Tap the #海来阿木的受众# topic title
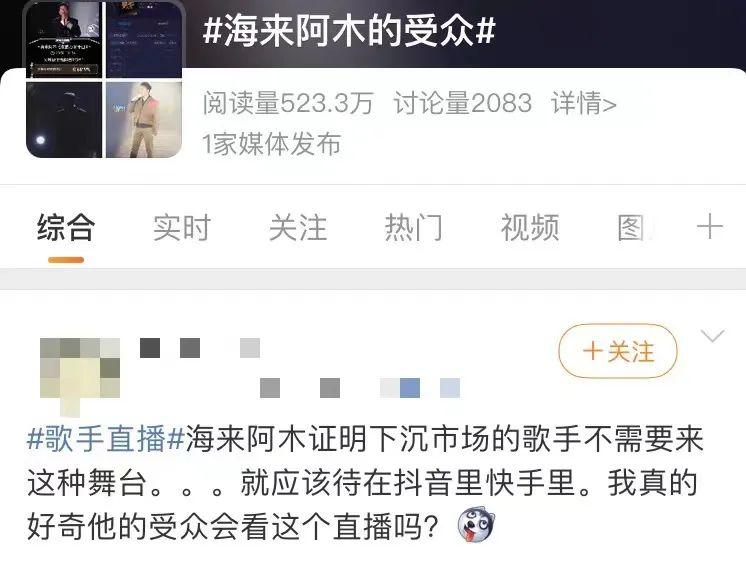The height and width of the screenshot is (566, 746). [x=349, y=31]
